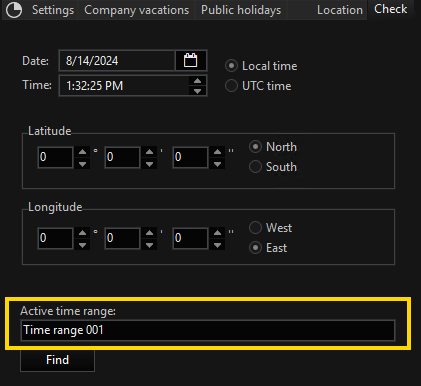Select the UTC time radio option
Image resolution: width=421 pixels, height=386 pixels.
[258, 86]
